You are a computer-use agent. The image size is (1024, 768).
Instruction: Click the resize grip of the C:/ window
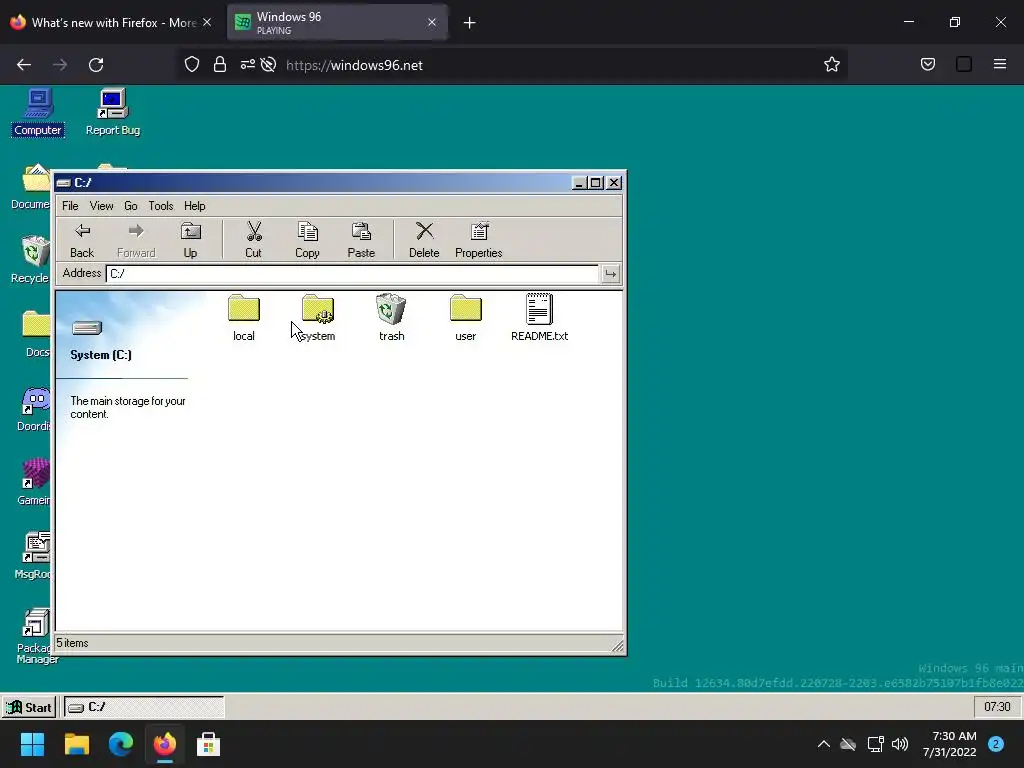click(617, 646)
